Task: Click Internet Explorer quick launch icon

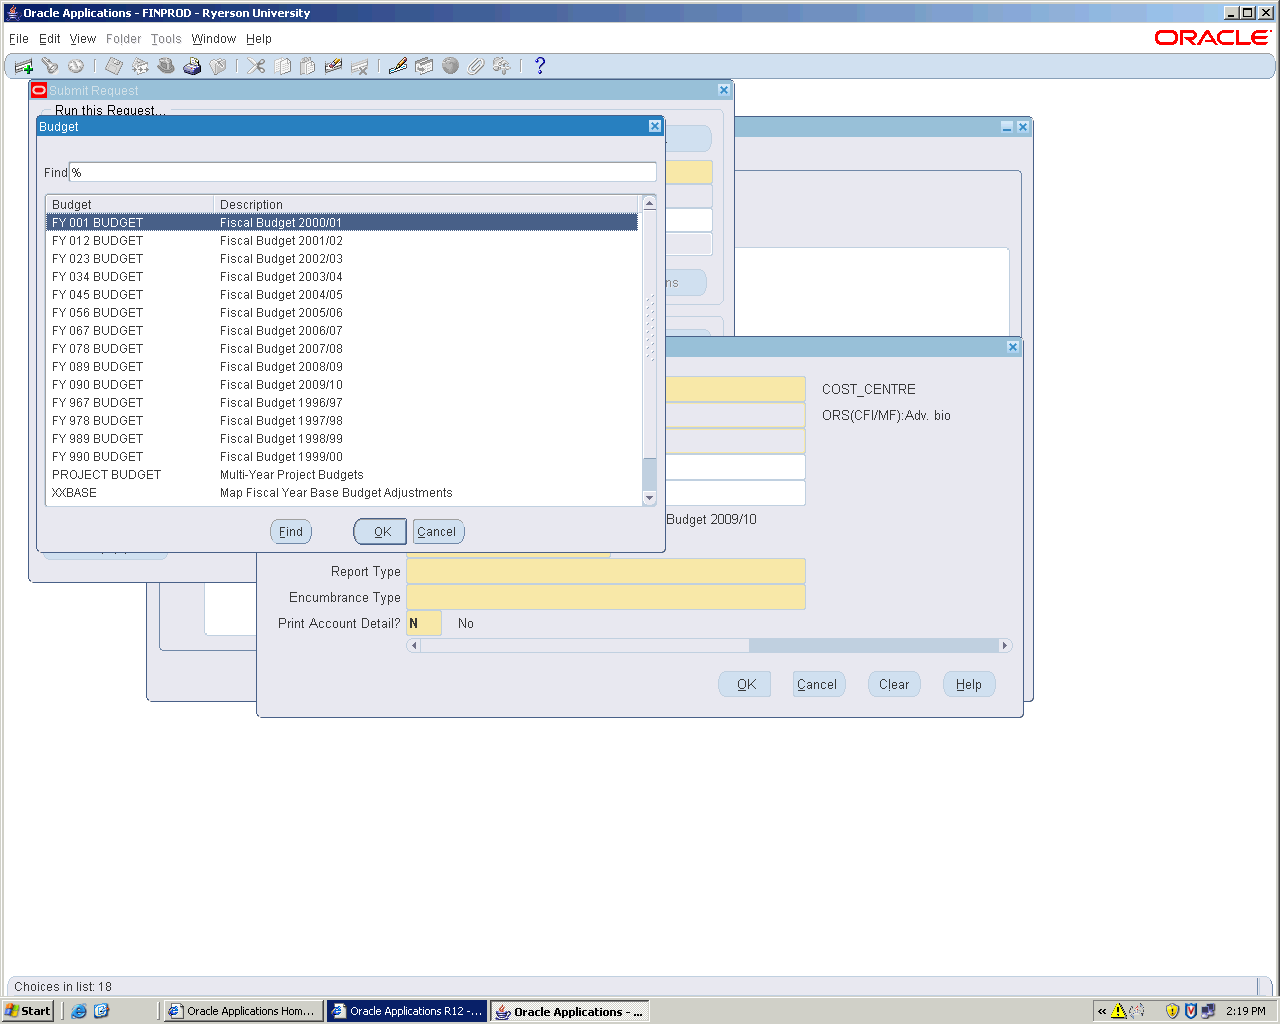Action: (x=79, y=1011)
